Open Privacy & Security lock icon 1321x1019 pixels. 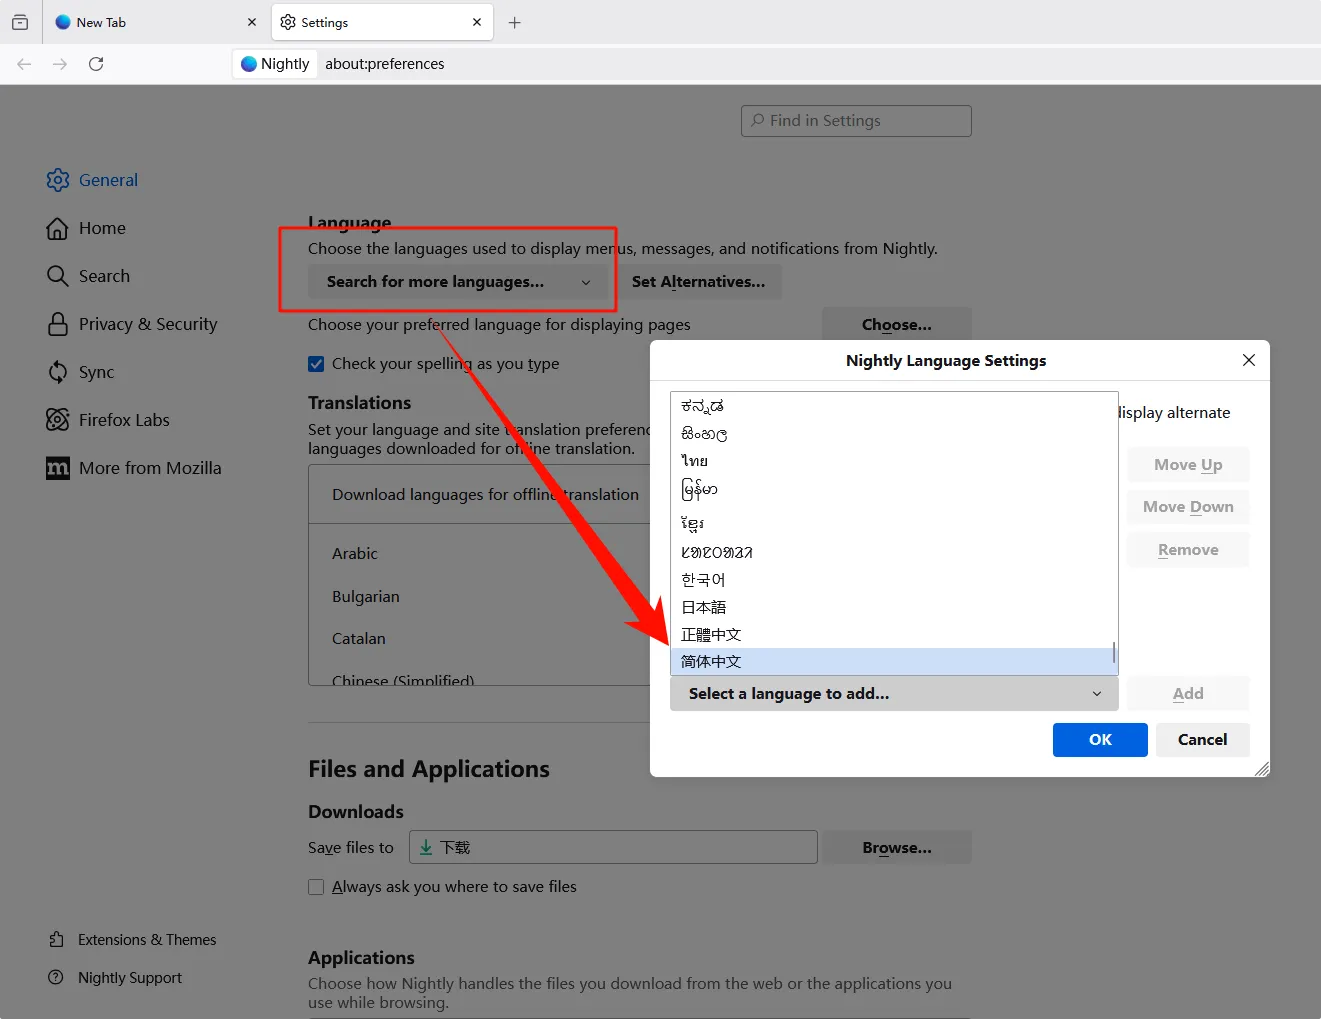(58, 324)
